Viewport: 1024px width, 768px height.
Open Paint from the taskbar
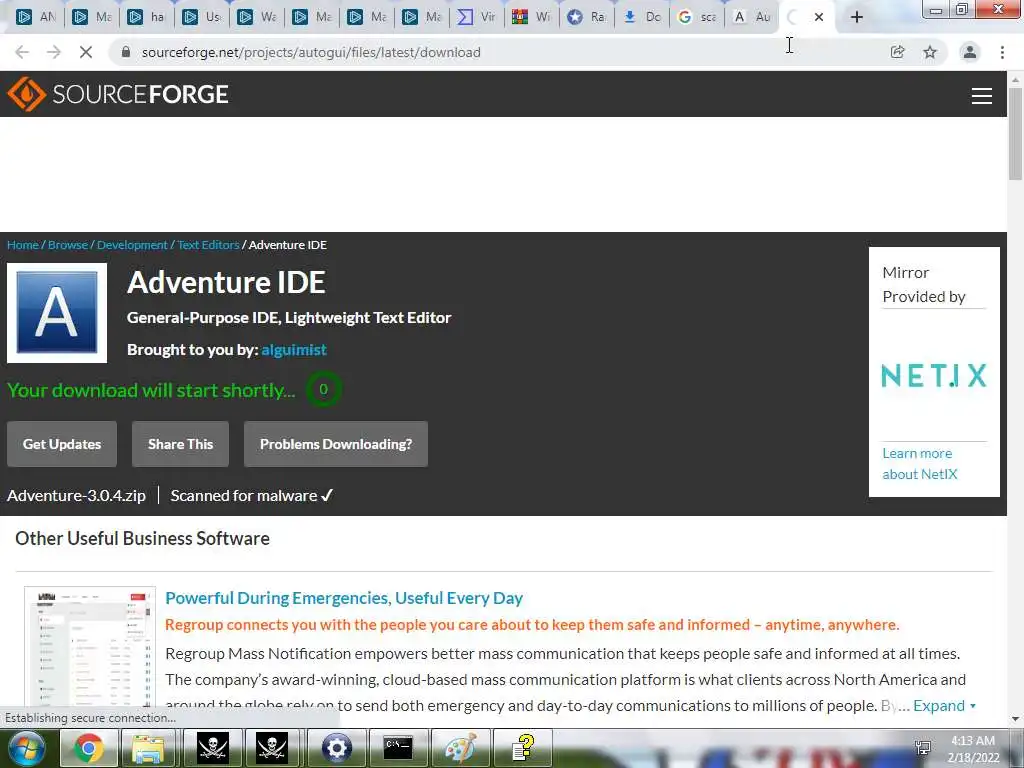point(460,748)
